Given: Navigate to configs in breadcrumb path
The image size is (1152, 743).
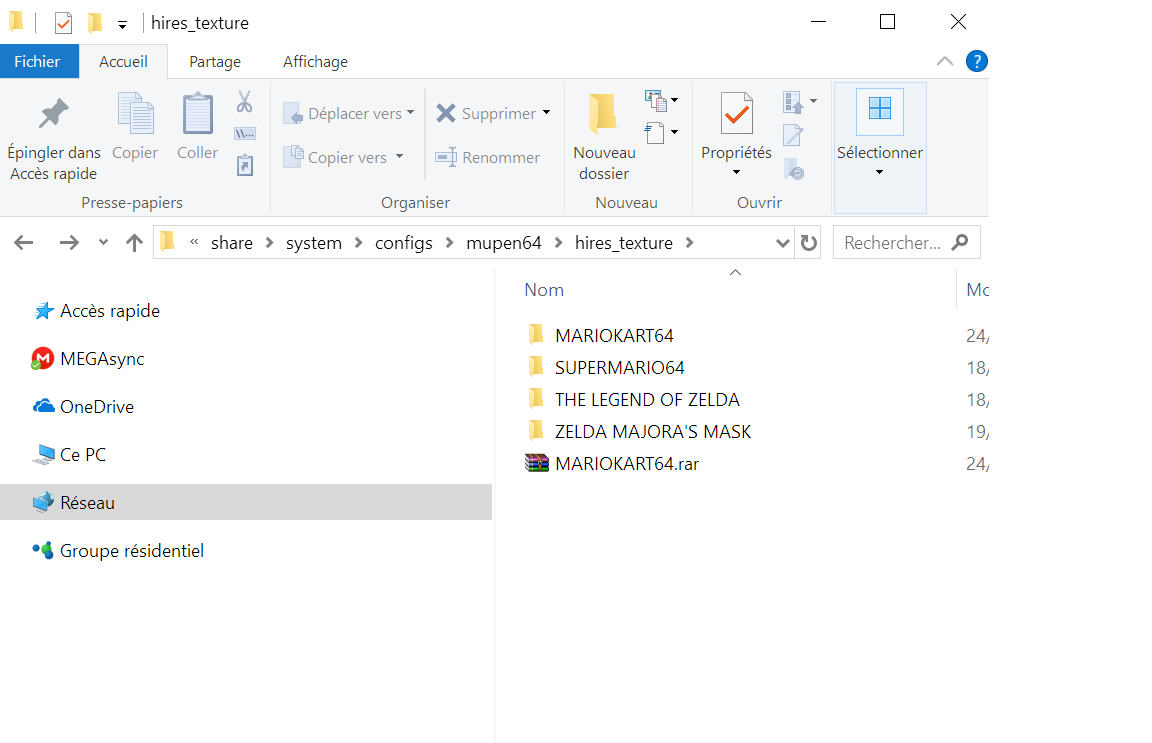Looking at the screenshot, I should (403, 243).
